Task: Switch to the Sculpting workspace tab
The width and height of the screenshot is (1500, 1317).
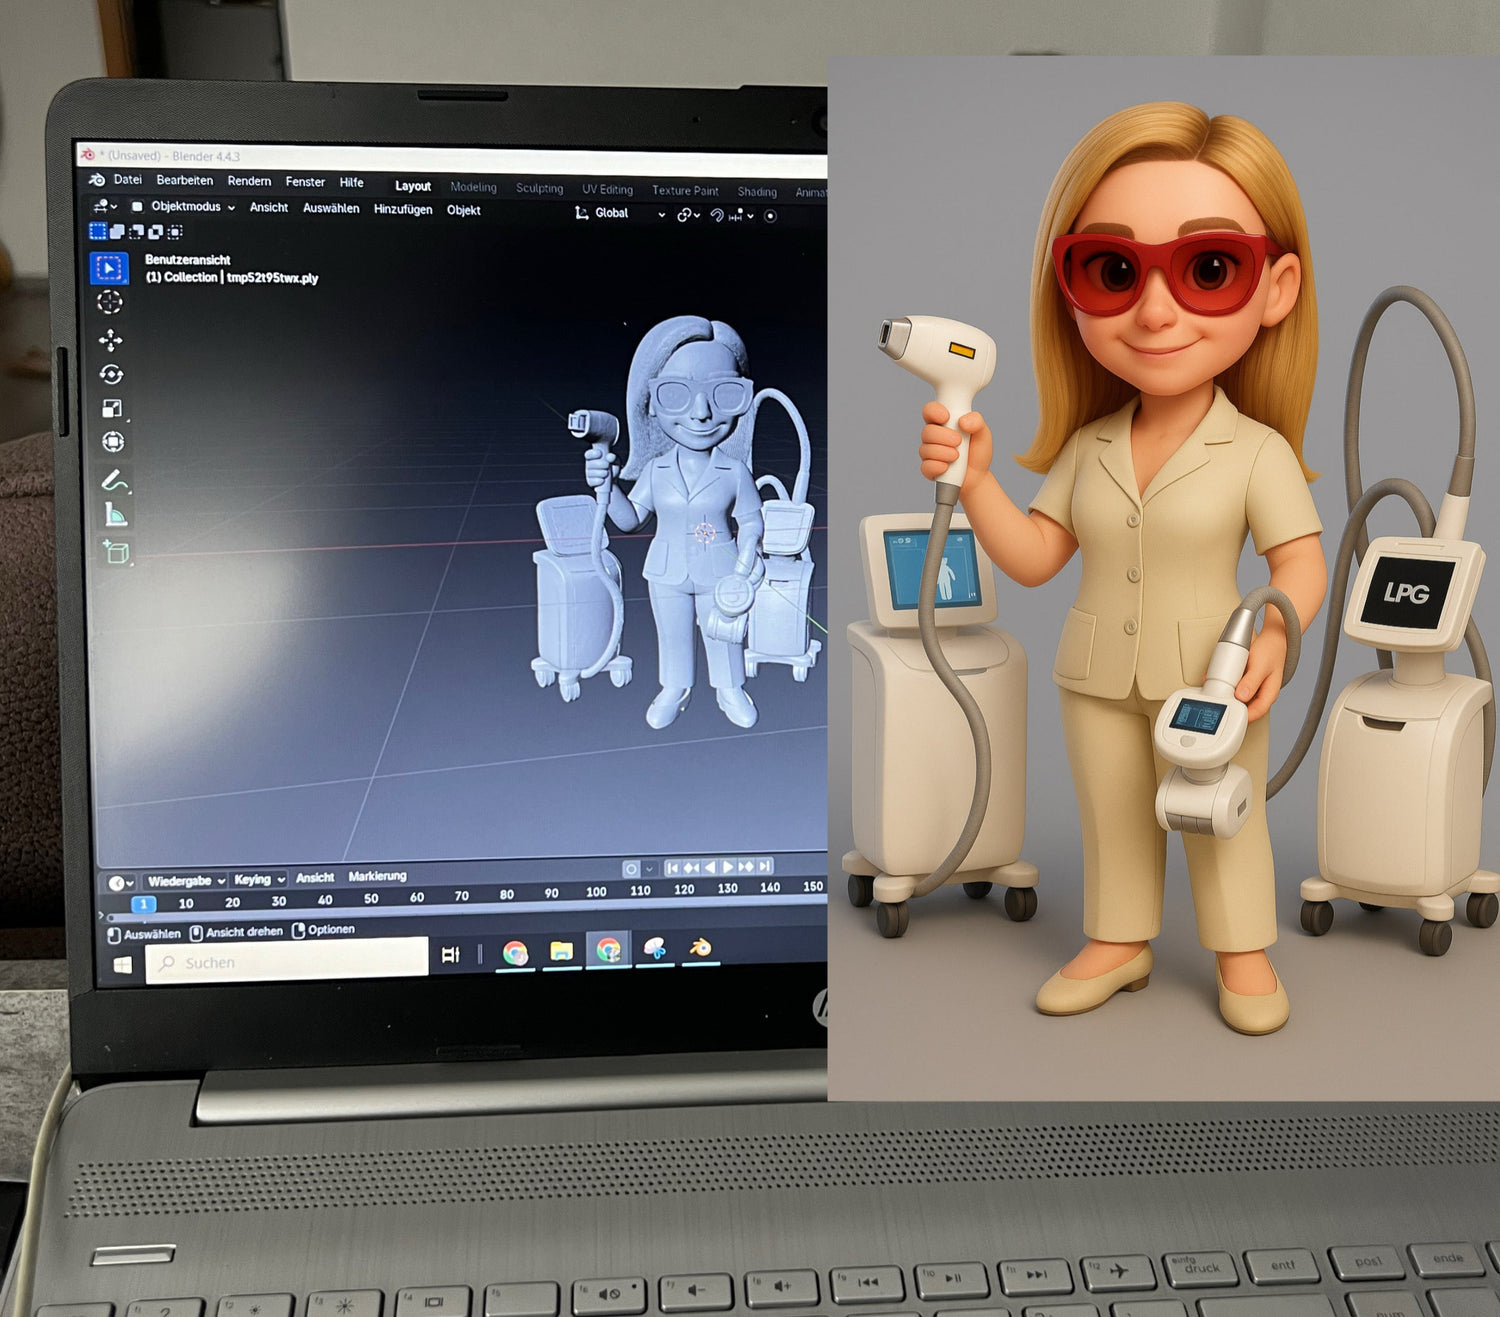Action: coord(539,188)
